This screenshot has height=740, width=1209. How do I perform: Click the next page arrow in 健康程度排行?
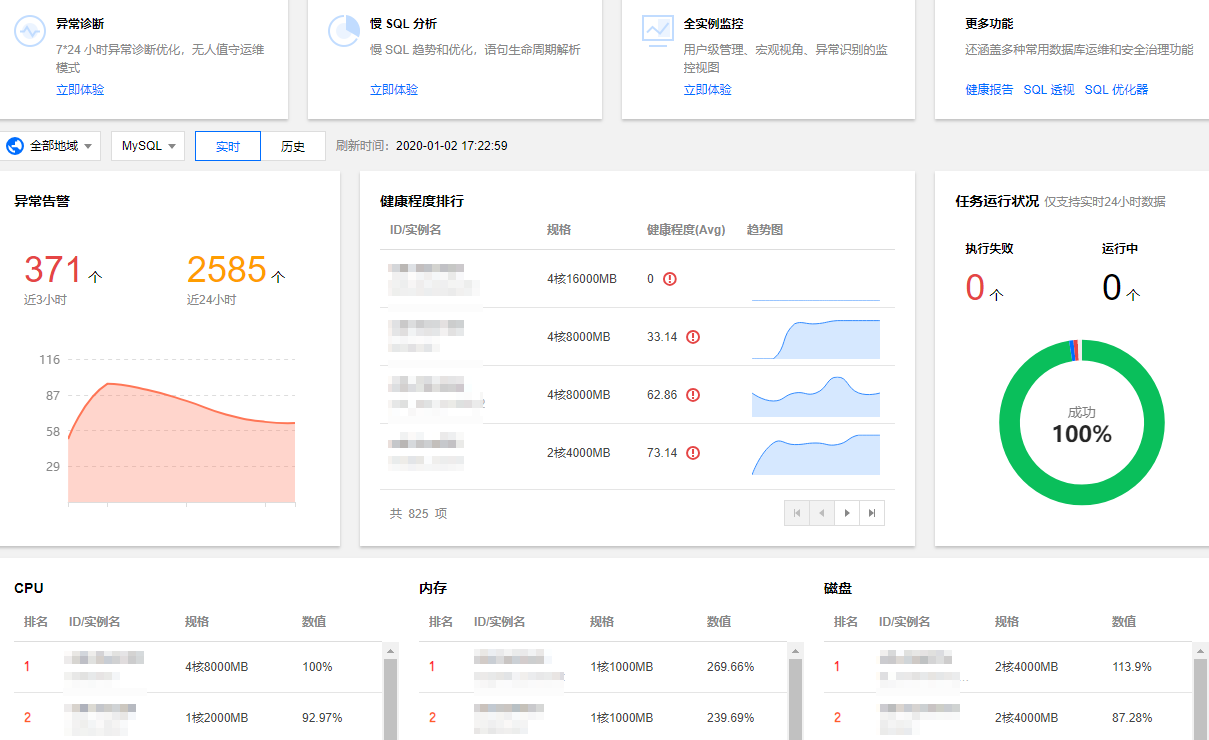click(847, 512)
